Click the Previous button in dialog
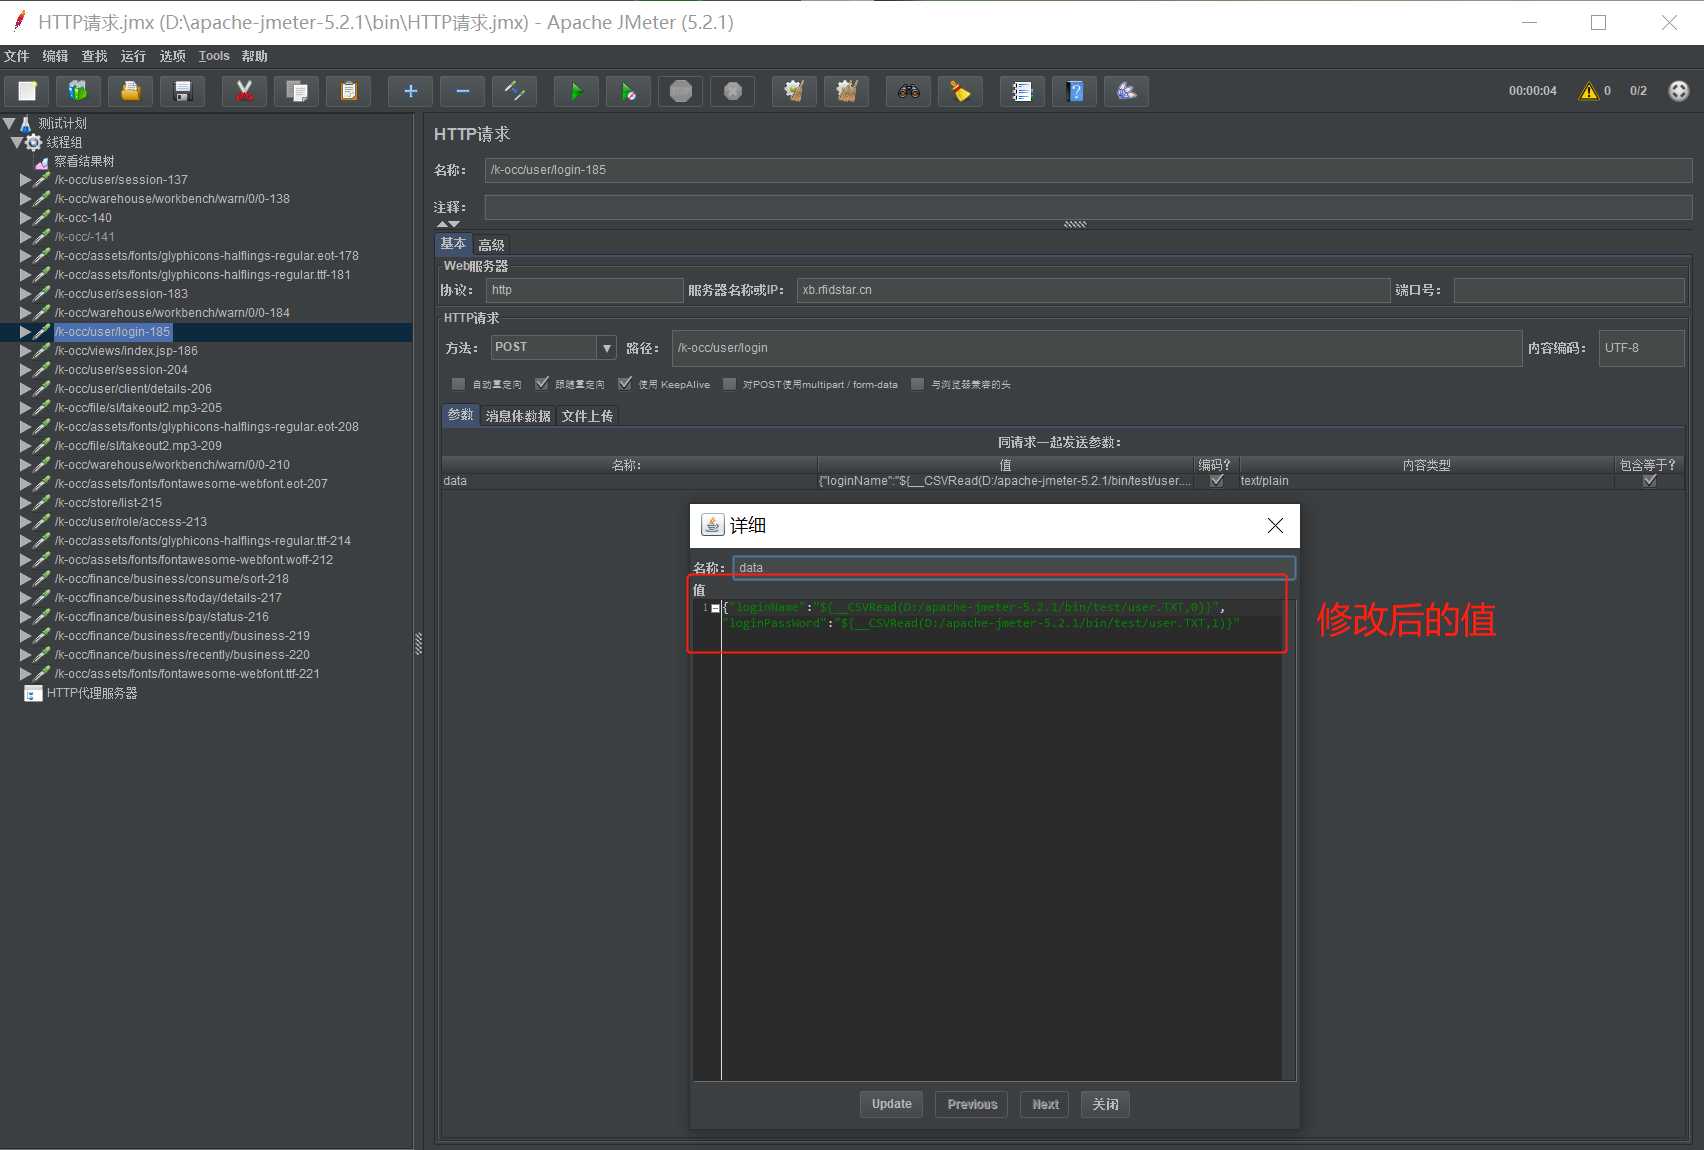Screen dimensions: 1704x1150 (972, 1104)
